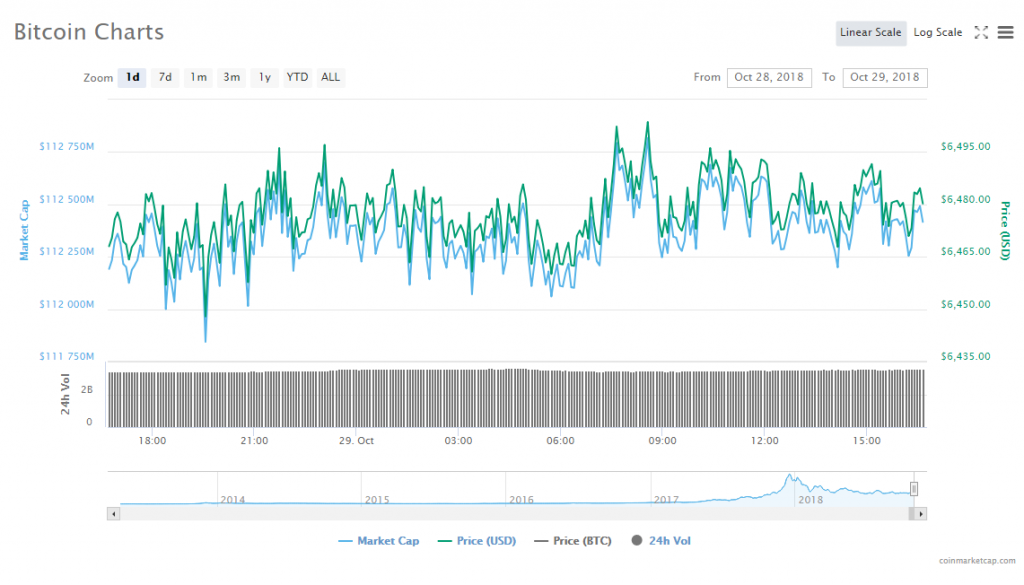Click the To date field

885,78
